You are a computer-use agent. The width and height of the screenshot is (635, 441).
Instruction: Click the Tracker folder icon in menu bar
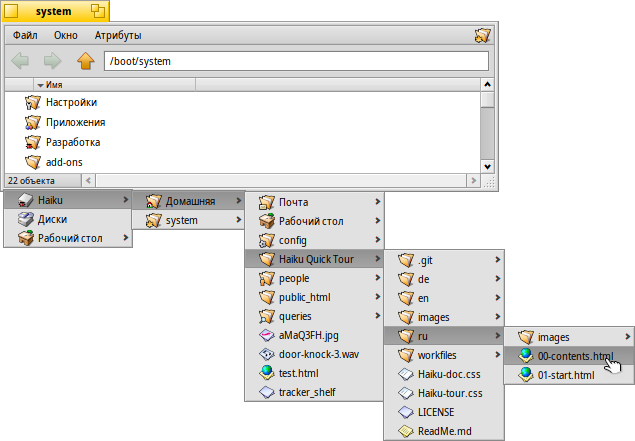tap(482, 35)
